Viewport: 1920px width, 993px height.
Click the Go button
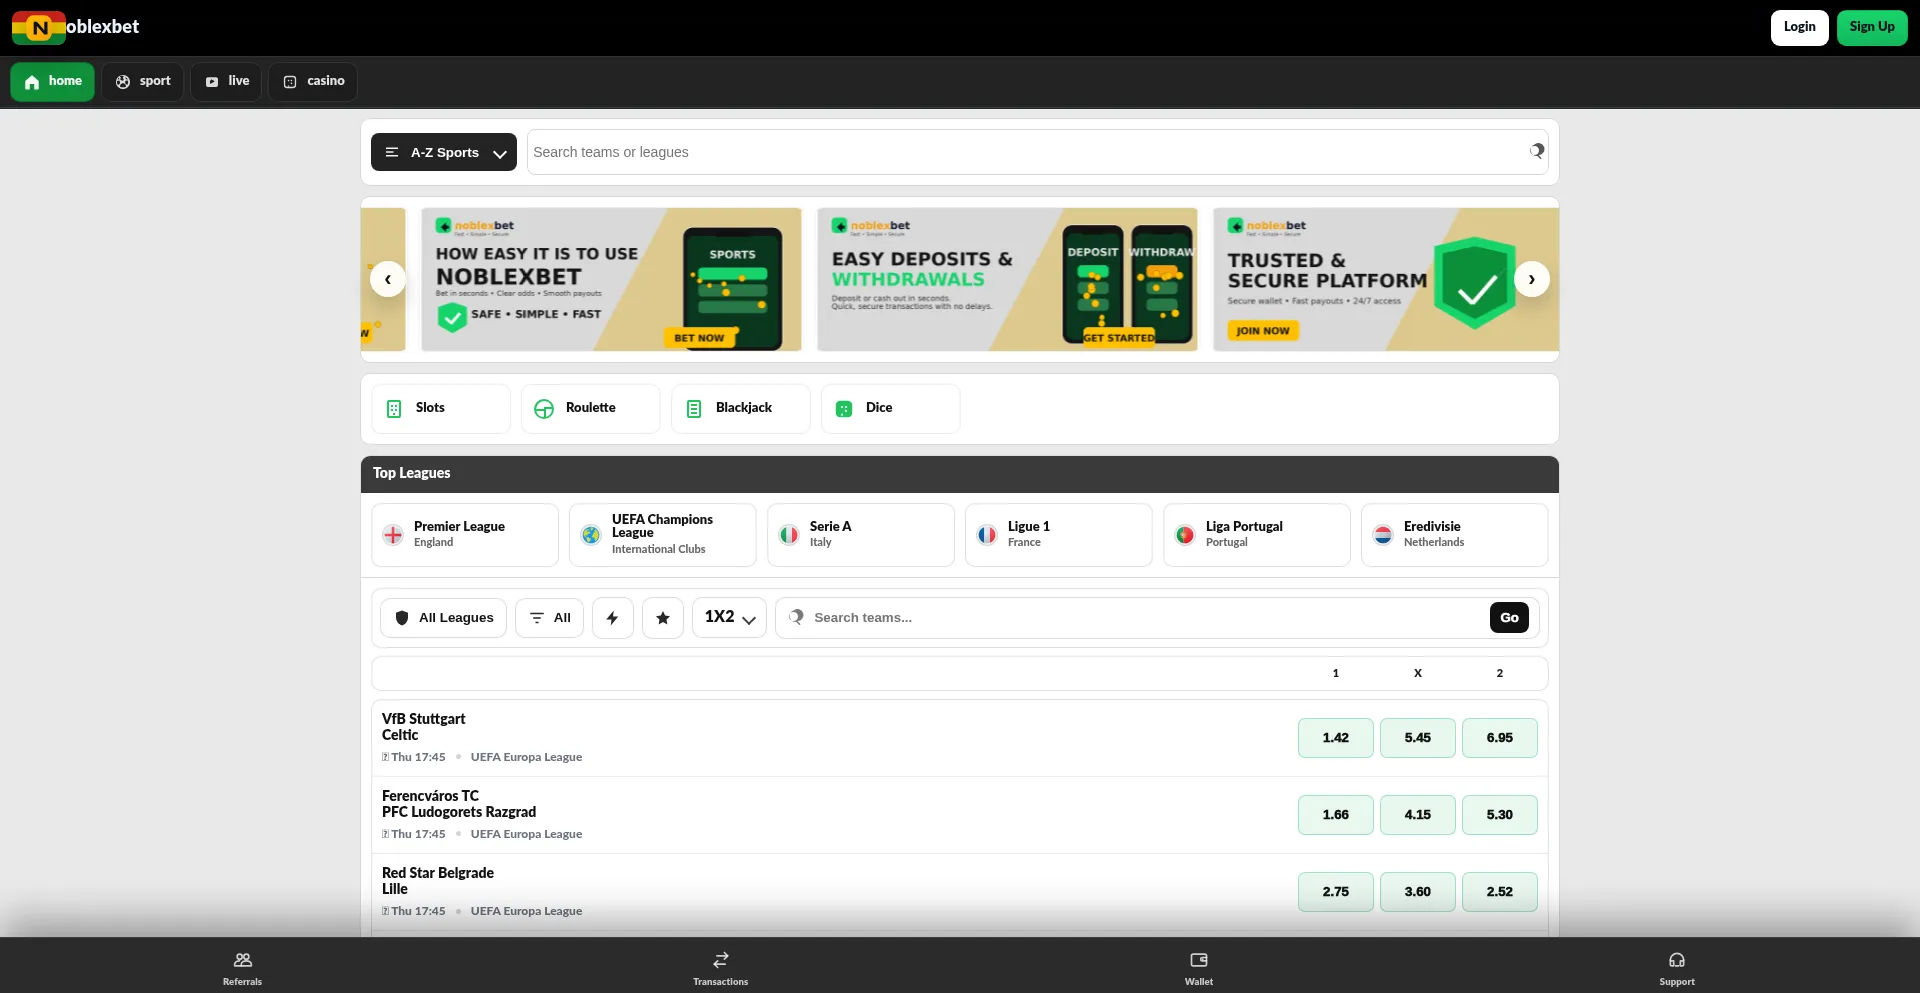point(1509,618)
